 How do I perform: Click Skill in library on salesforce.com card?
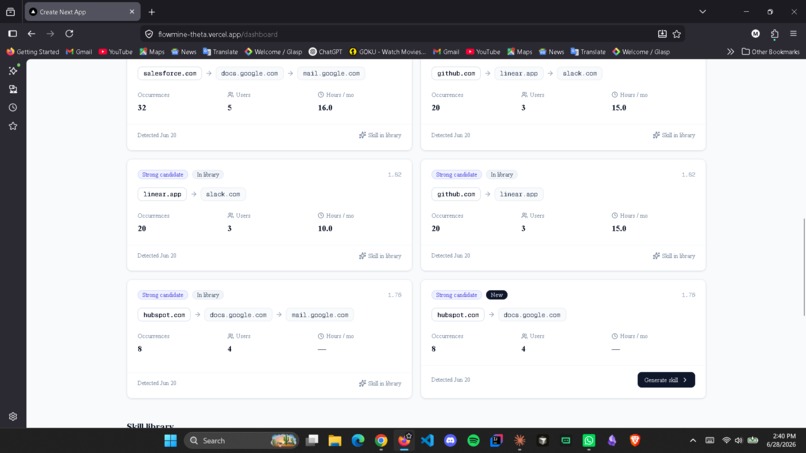point(380,135)
